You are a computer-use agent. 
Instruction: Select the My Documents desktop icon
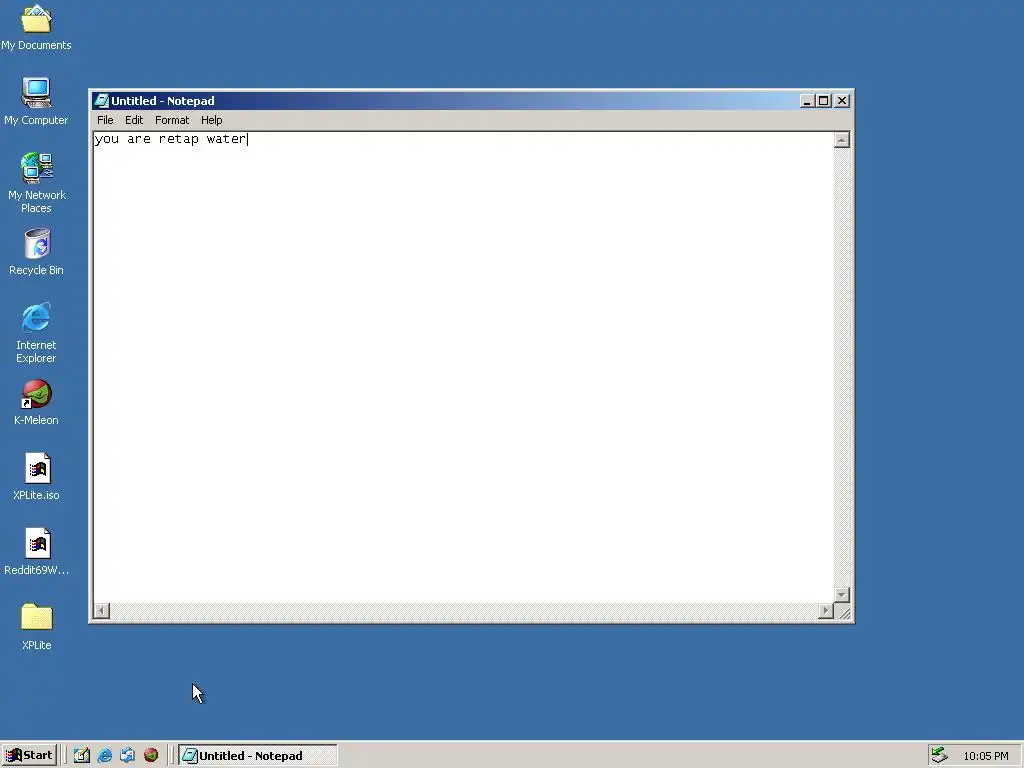(36, 28)
